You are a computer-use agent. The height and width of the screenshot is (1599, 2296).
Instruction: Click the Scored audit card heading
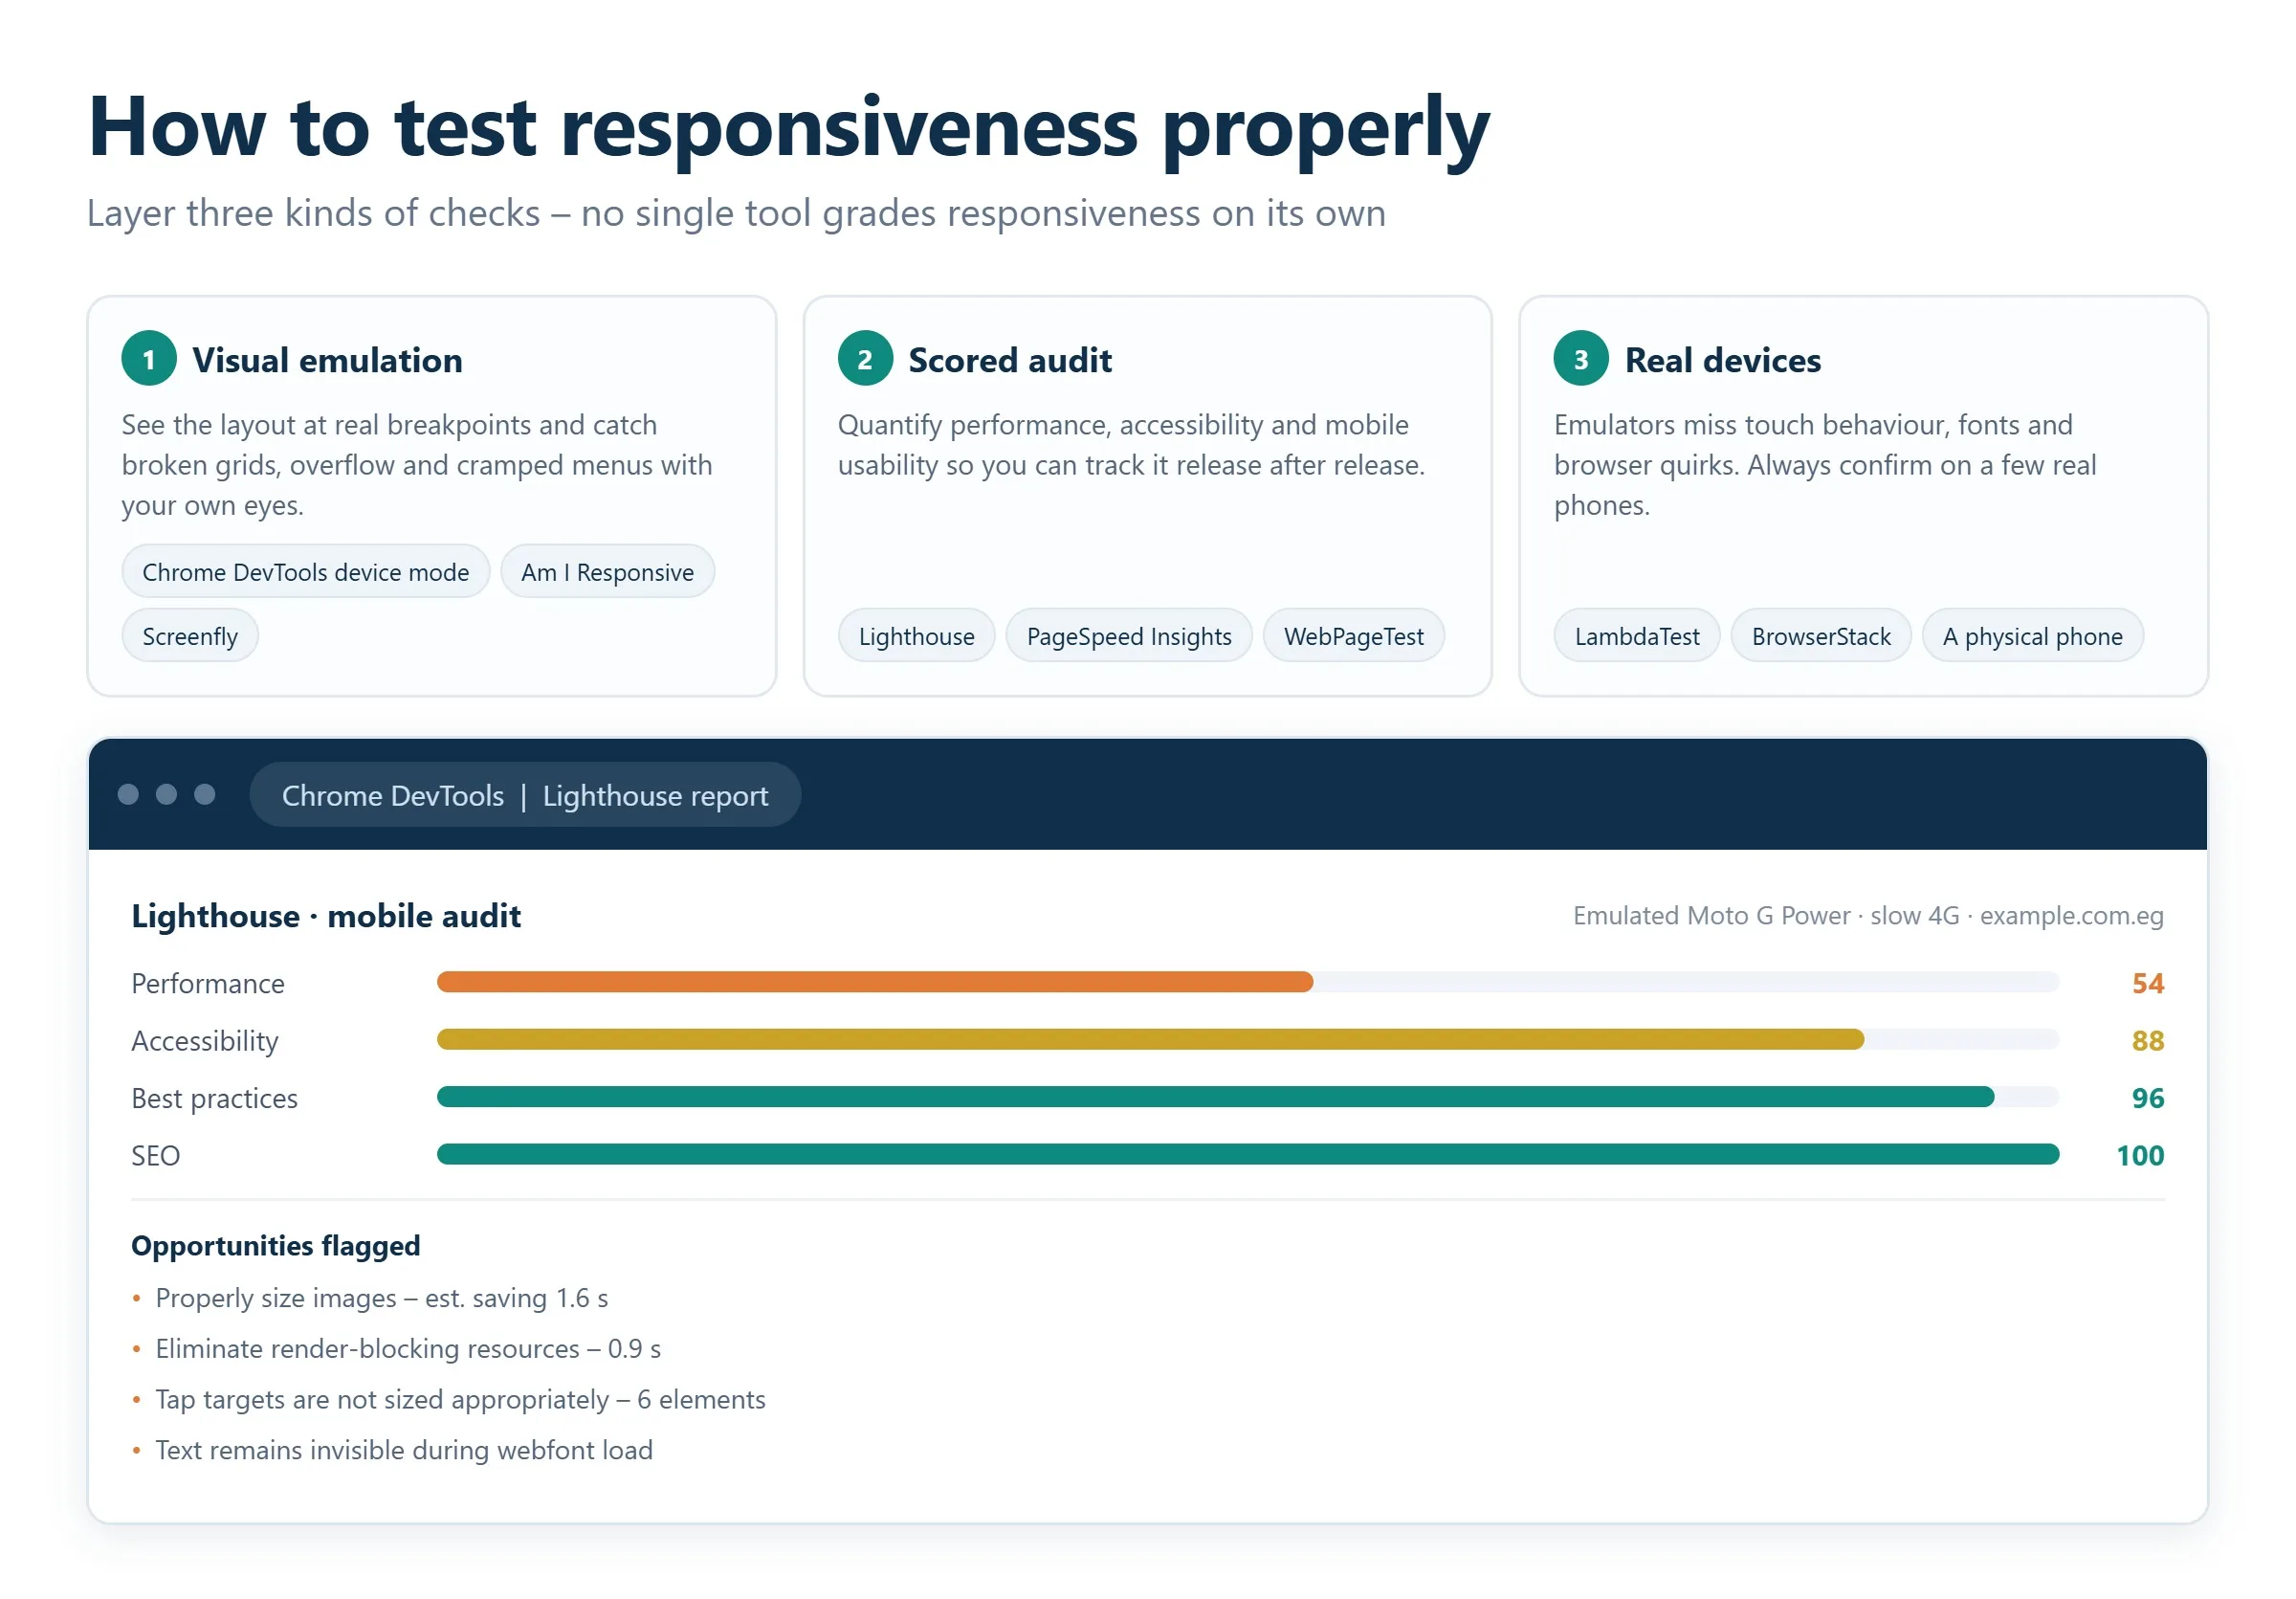coord(1010,360)
